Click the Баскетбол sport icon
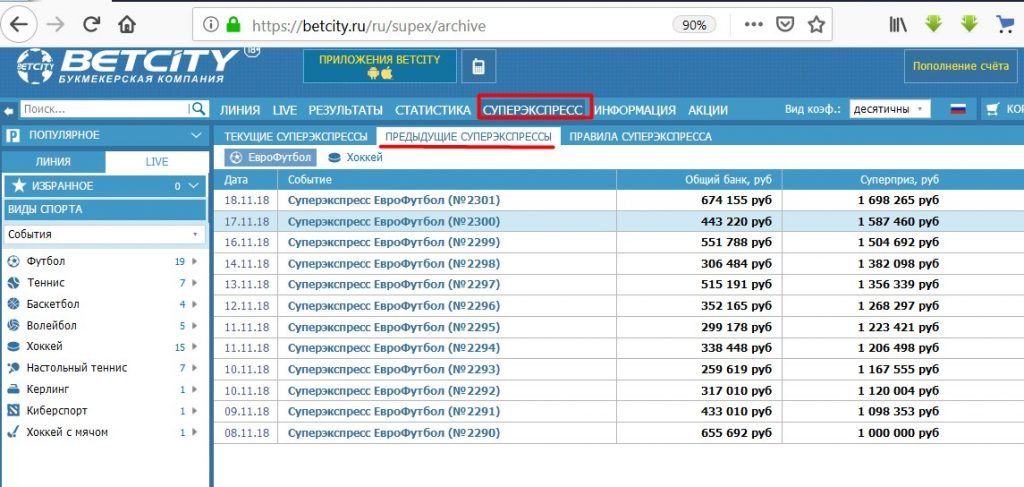 point(13,304)
